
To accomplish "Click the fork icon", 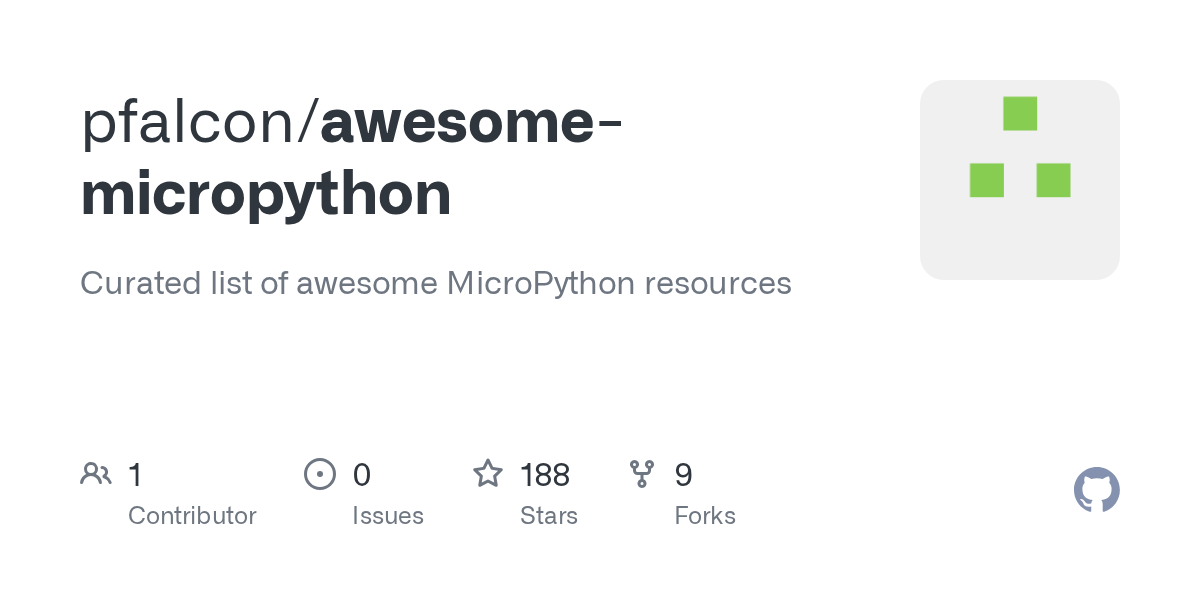I will tap(642, 474).
